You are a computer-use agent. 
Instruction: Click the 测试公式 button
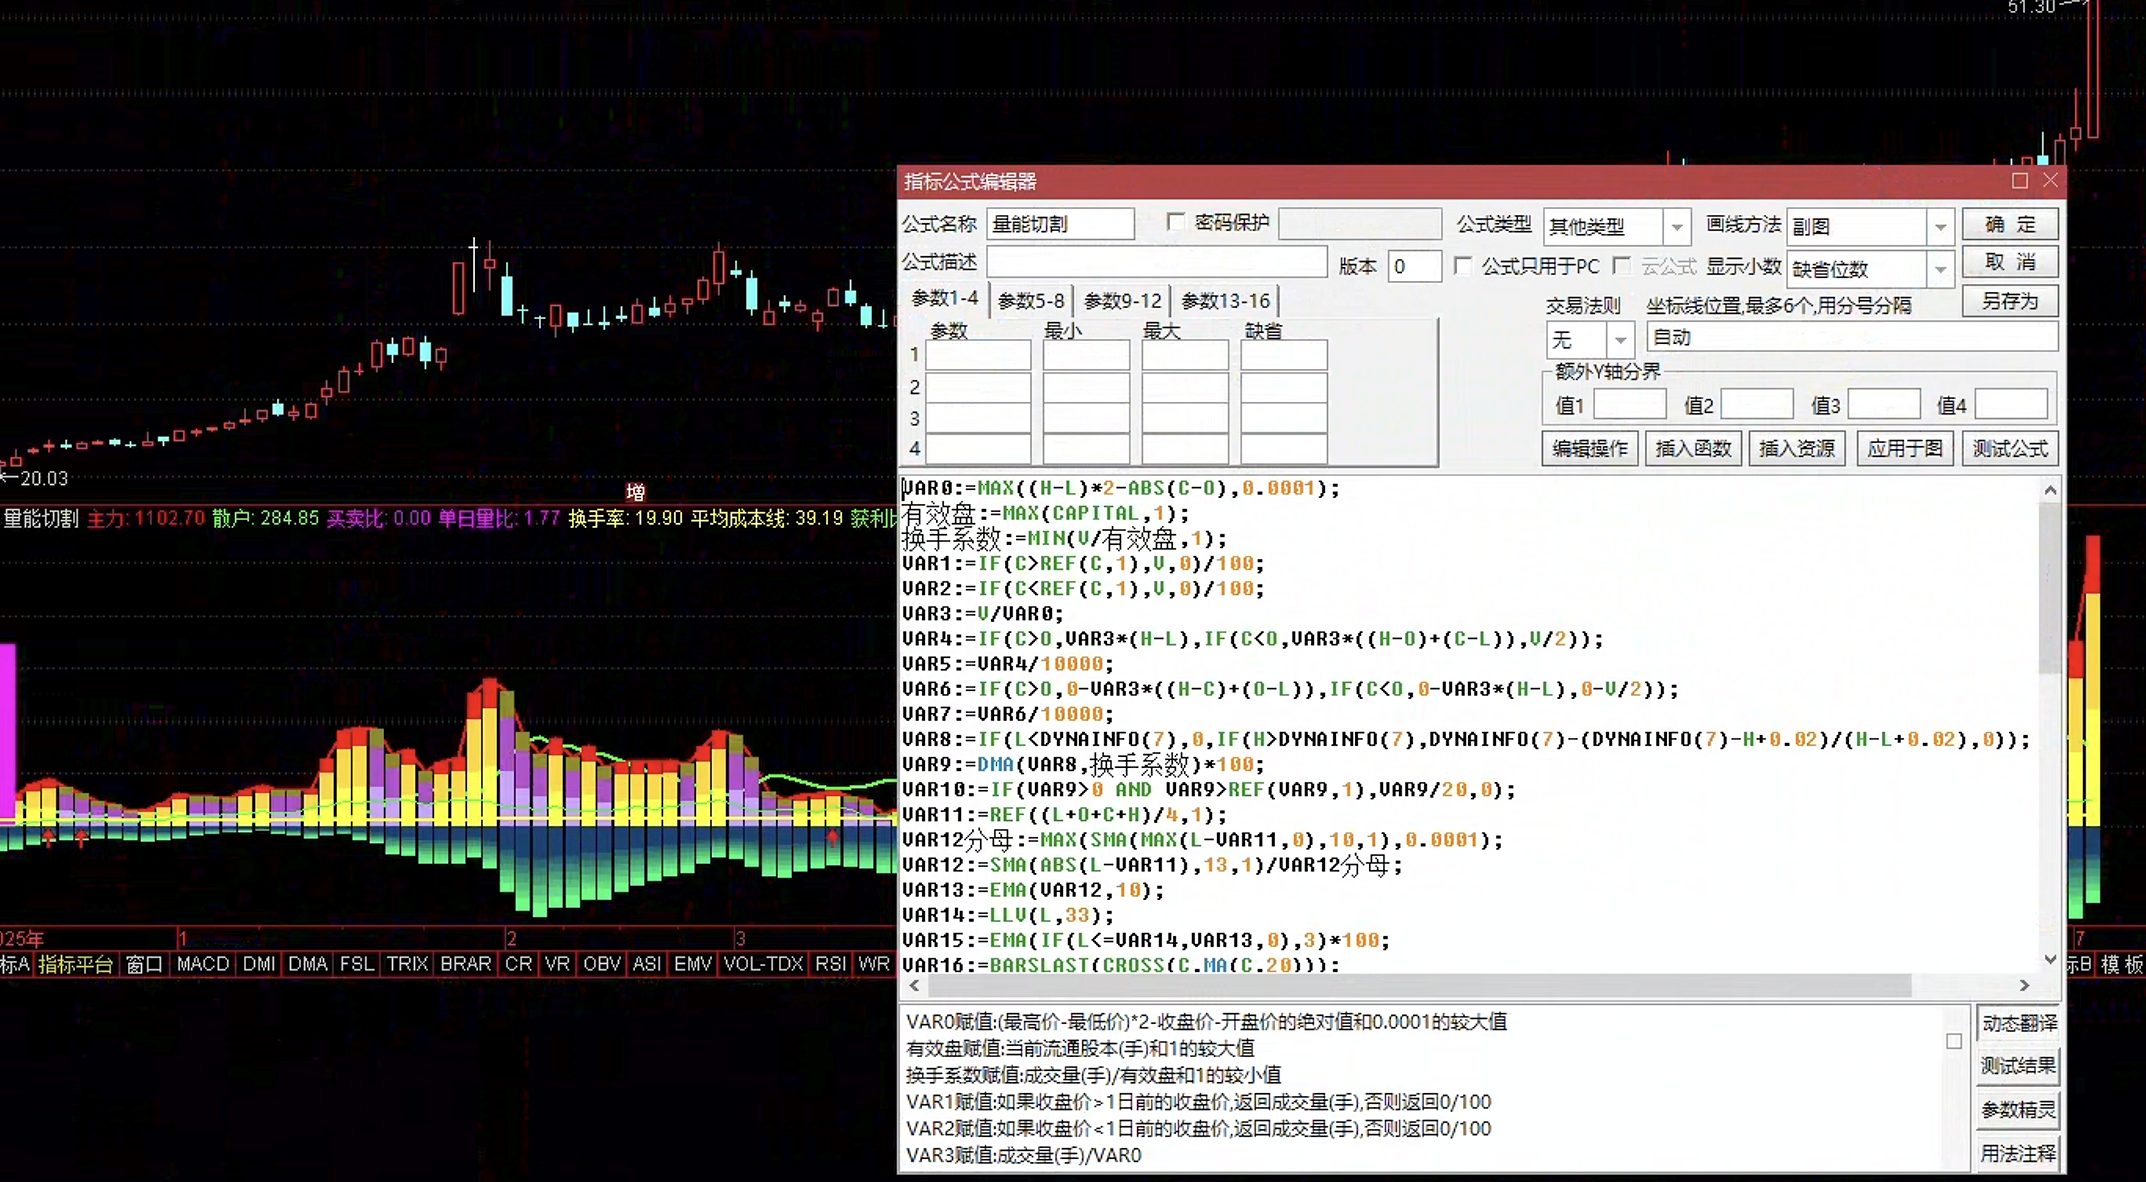coord(2010,448)
